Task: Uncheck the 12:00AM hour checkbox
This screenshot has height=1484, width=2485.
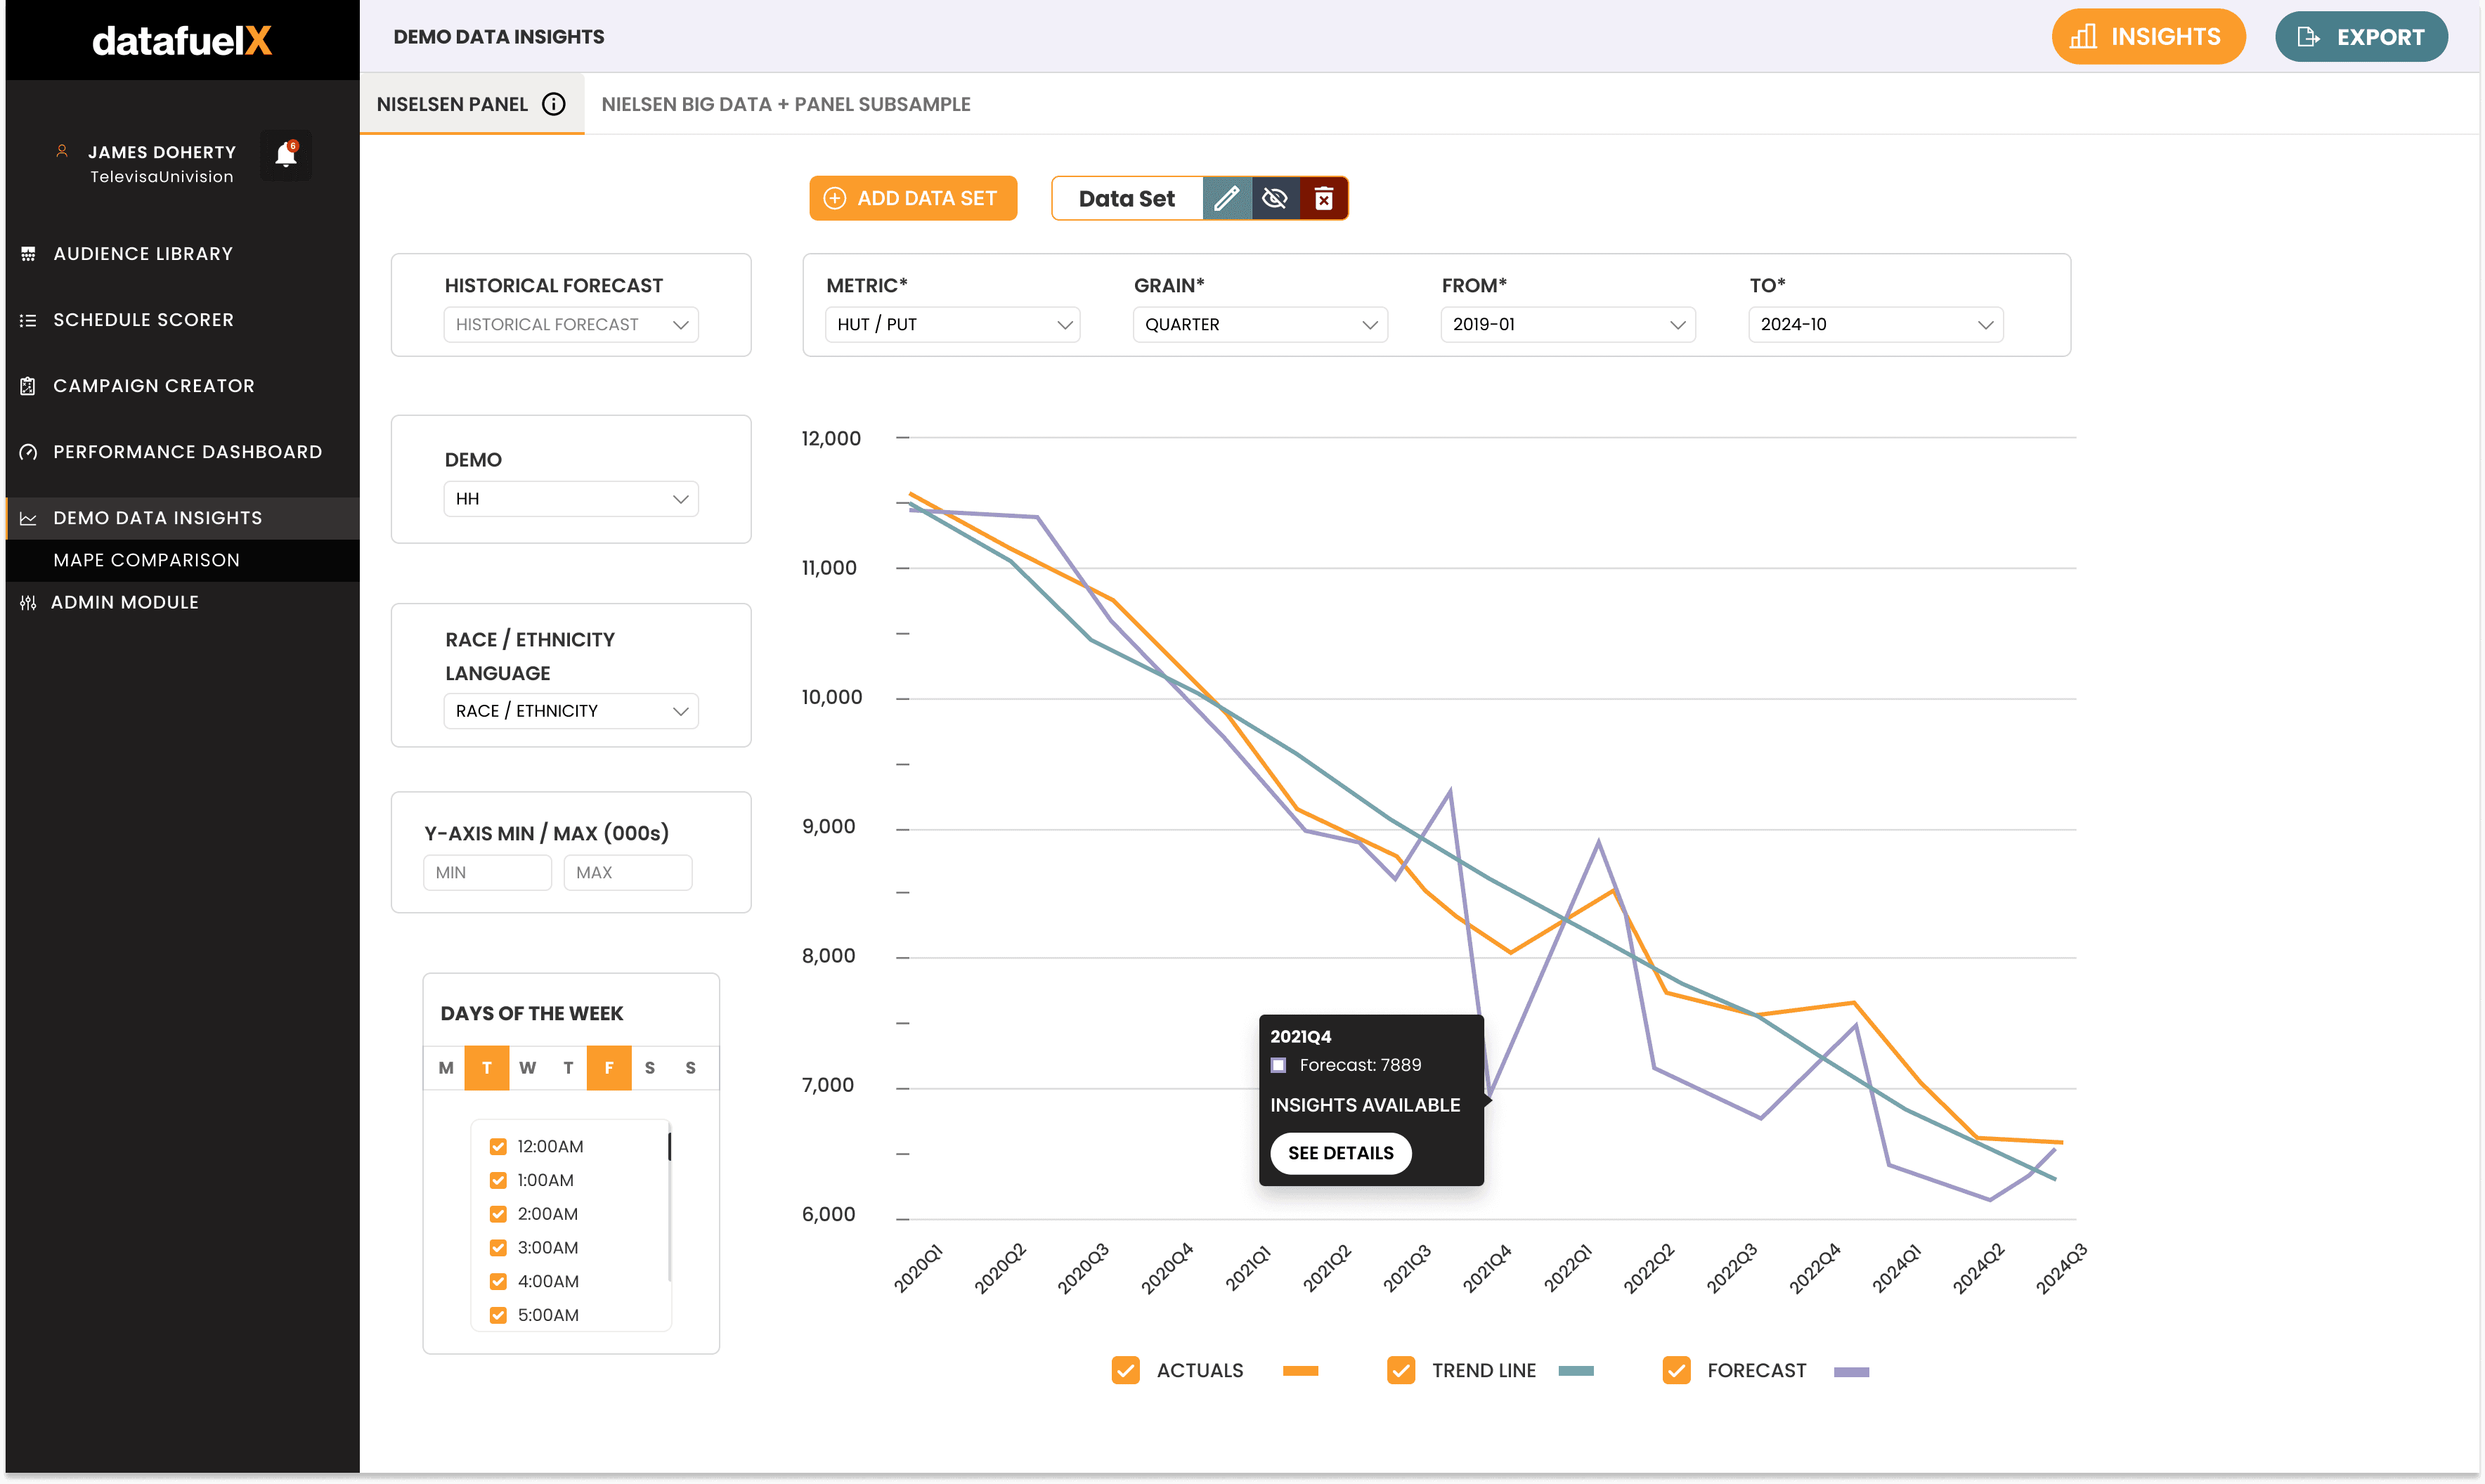Action: click(x=498, y=1146)
